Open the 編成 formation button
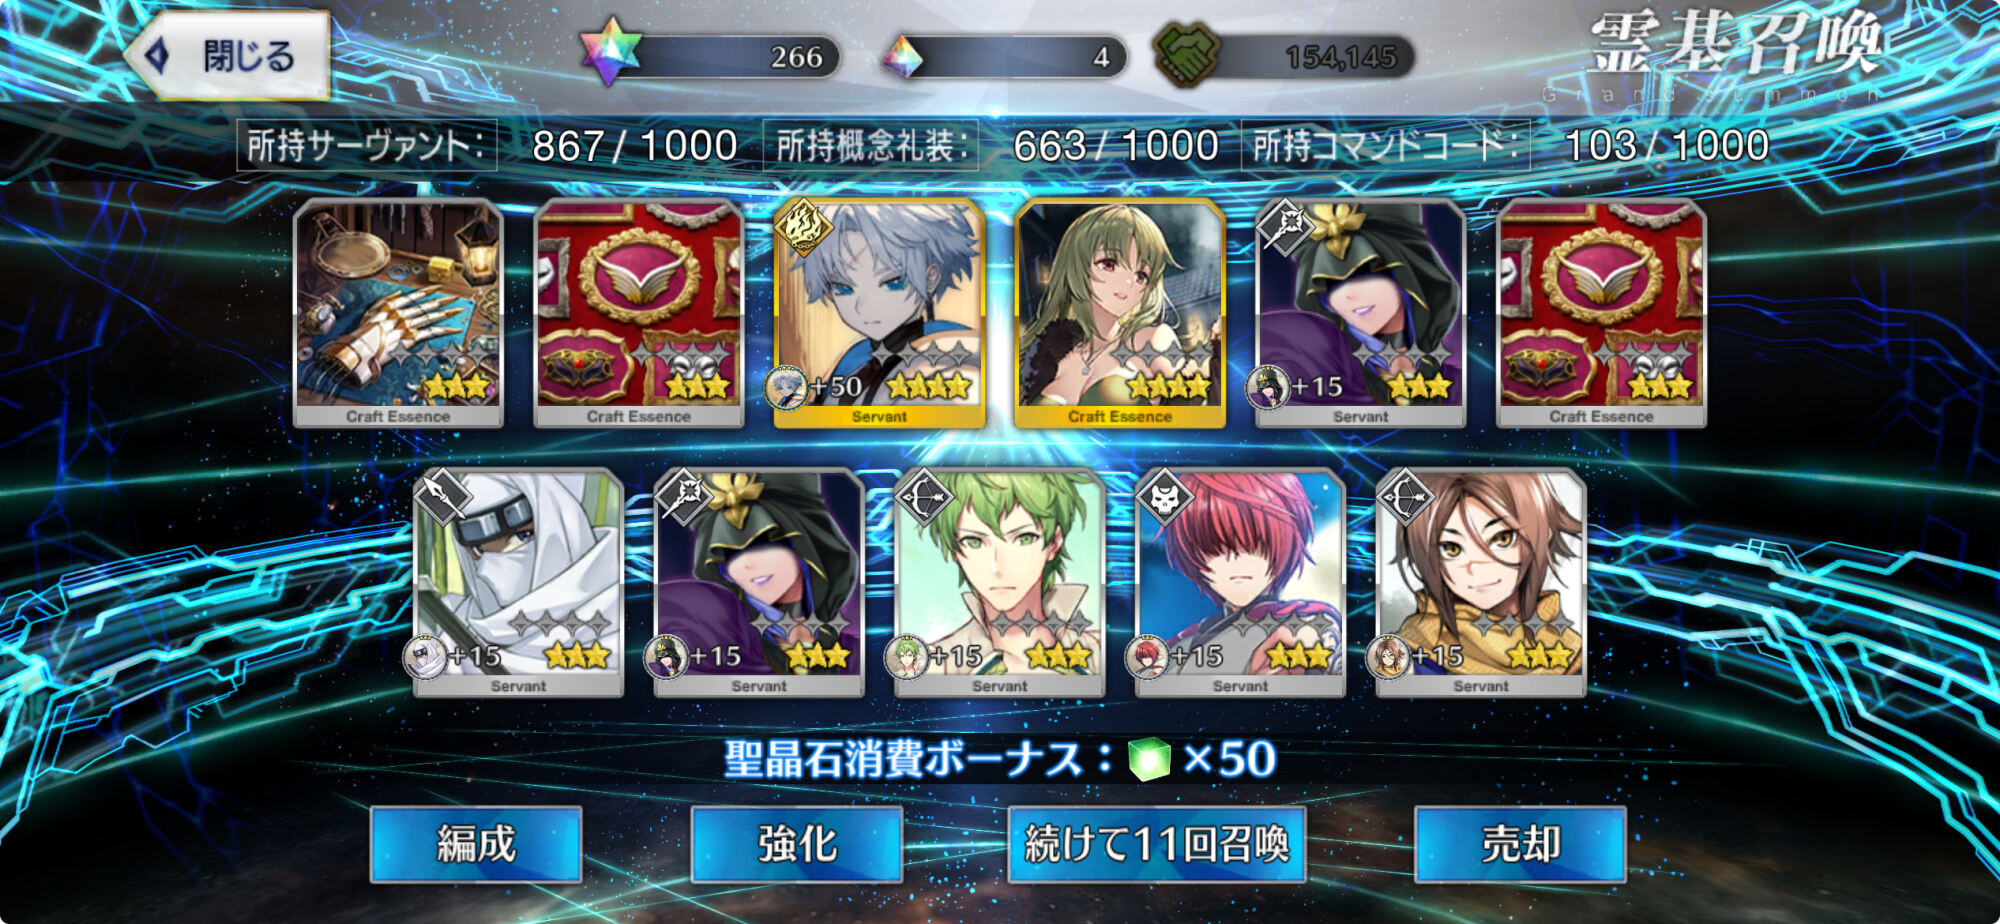 click(476, 844)
